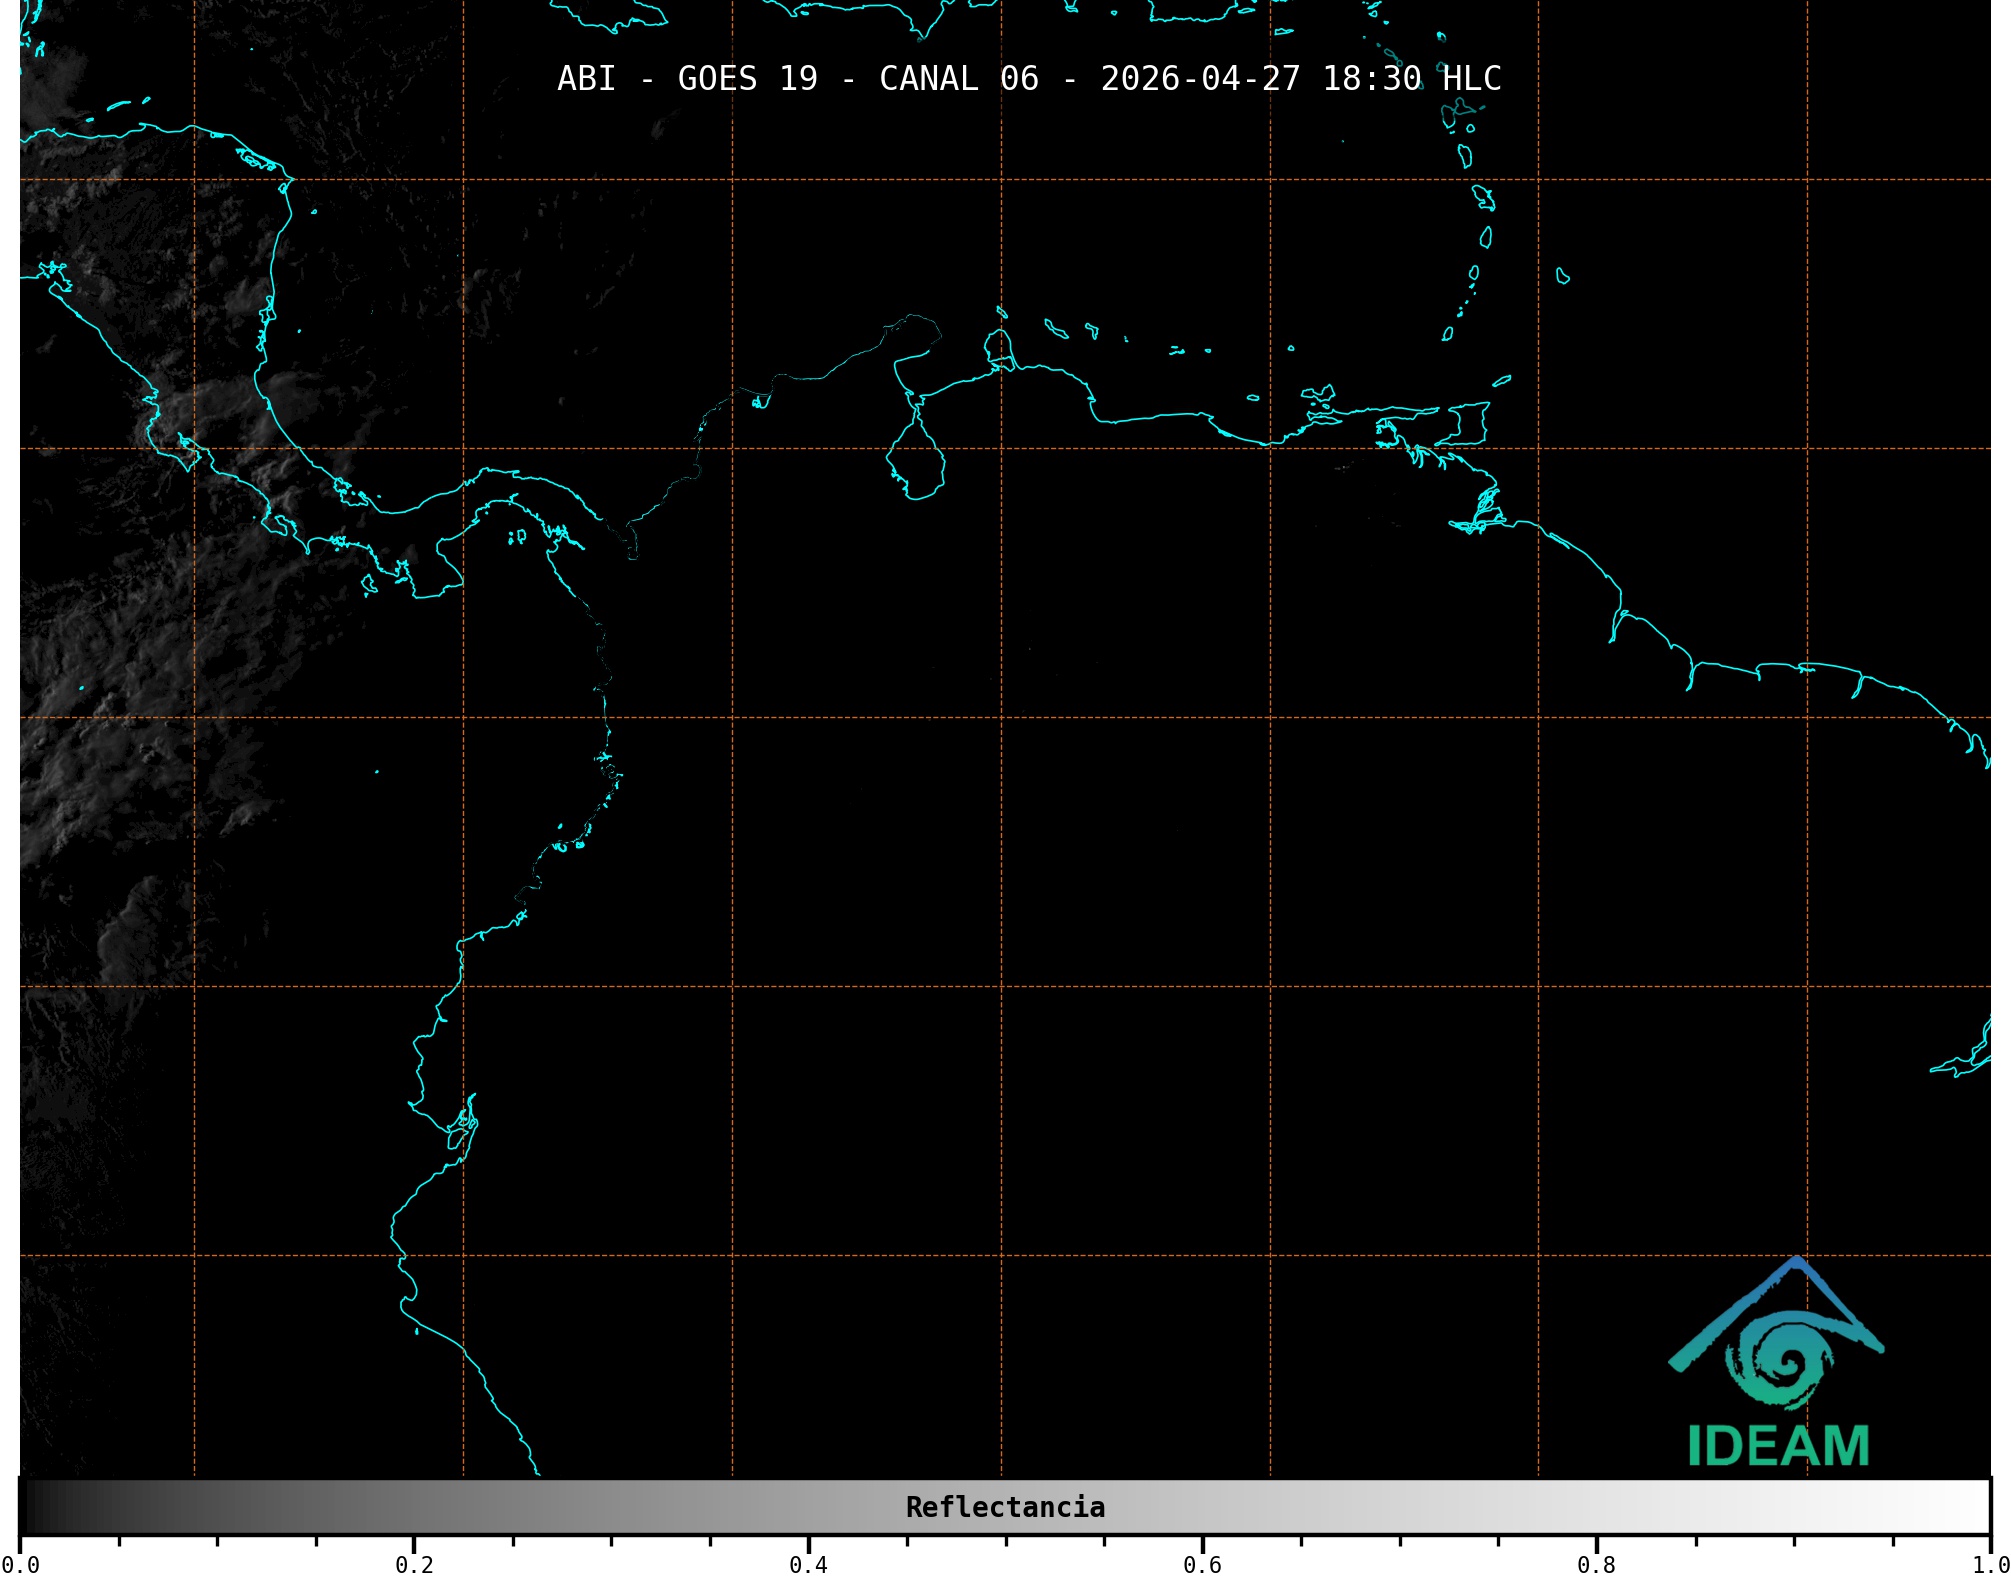Click the 0.8 tick label on colorbar
The width and height of the screenshot is (2011, 1577).
(1596, 1564)
